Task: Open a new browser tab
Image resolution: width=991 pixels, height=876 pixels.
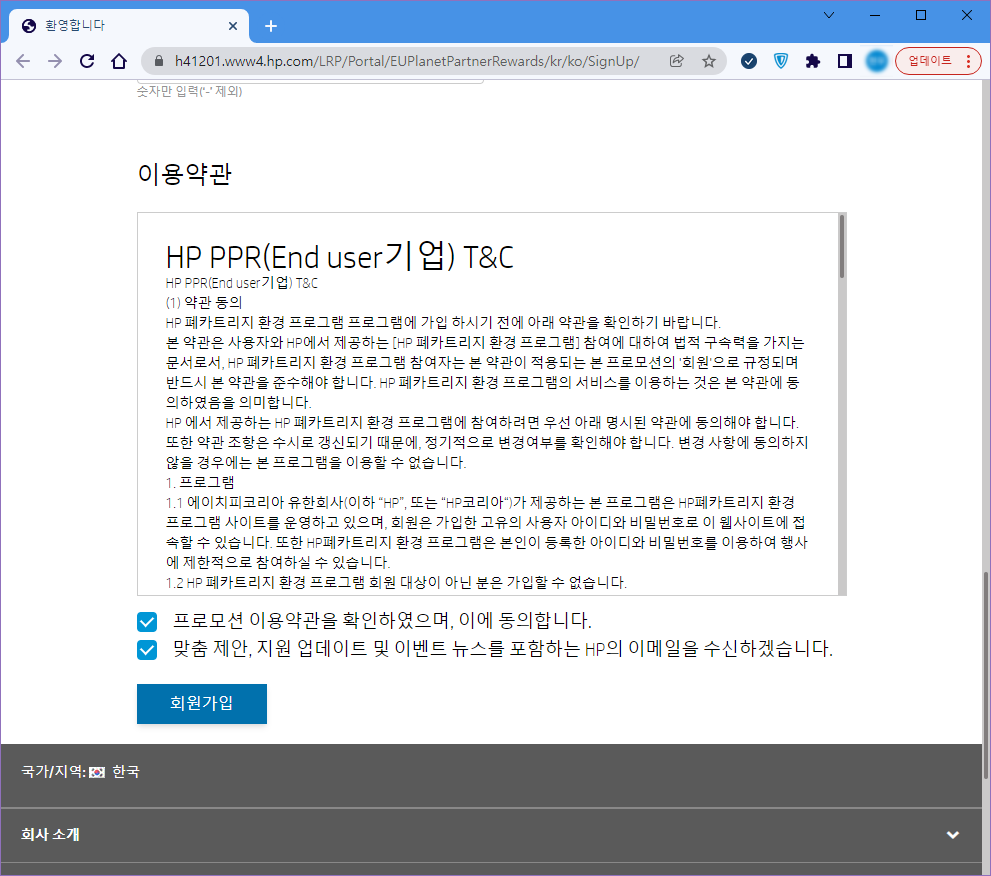Action: tap(271, 26)
